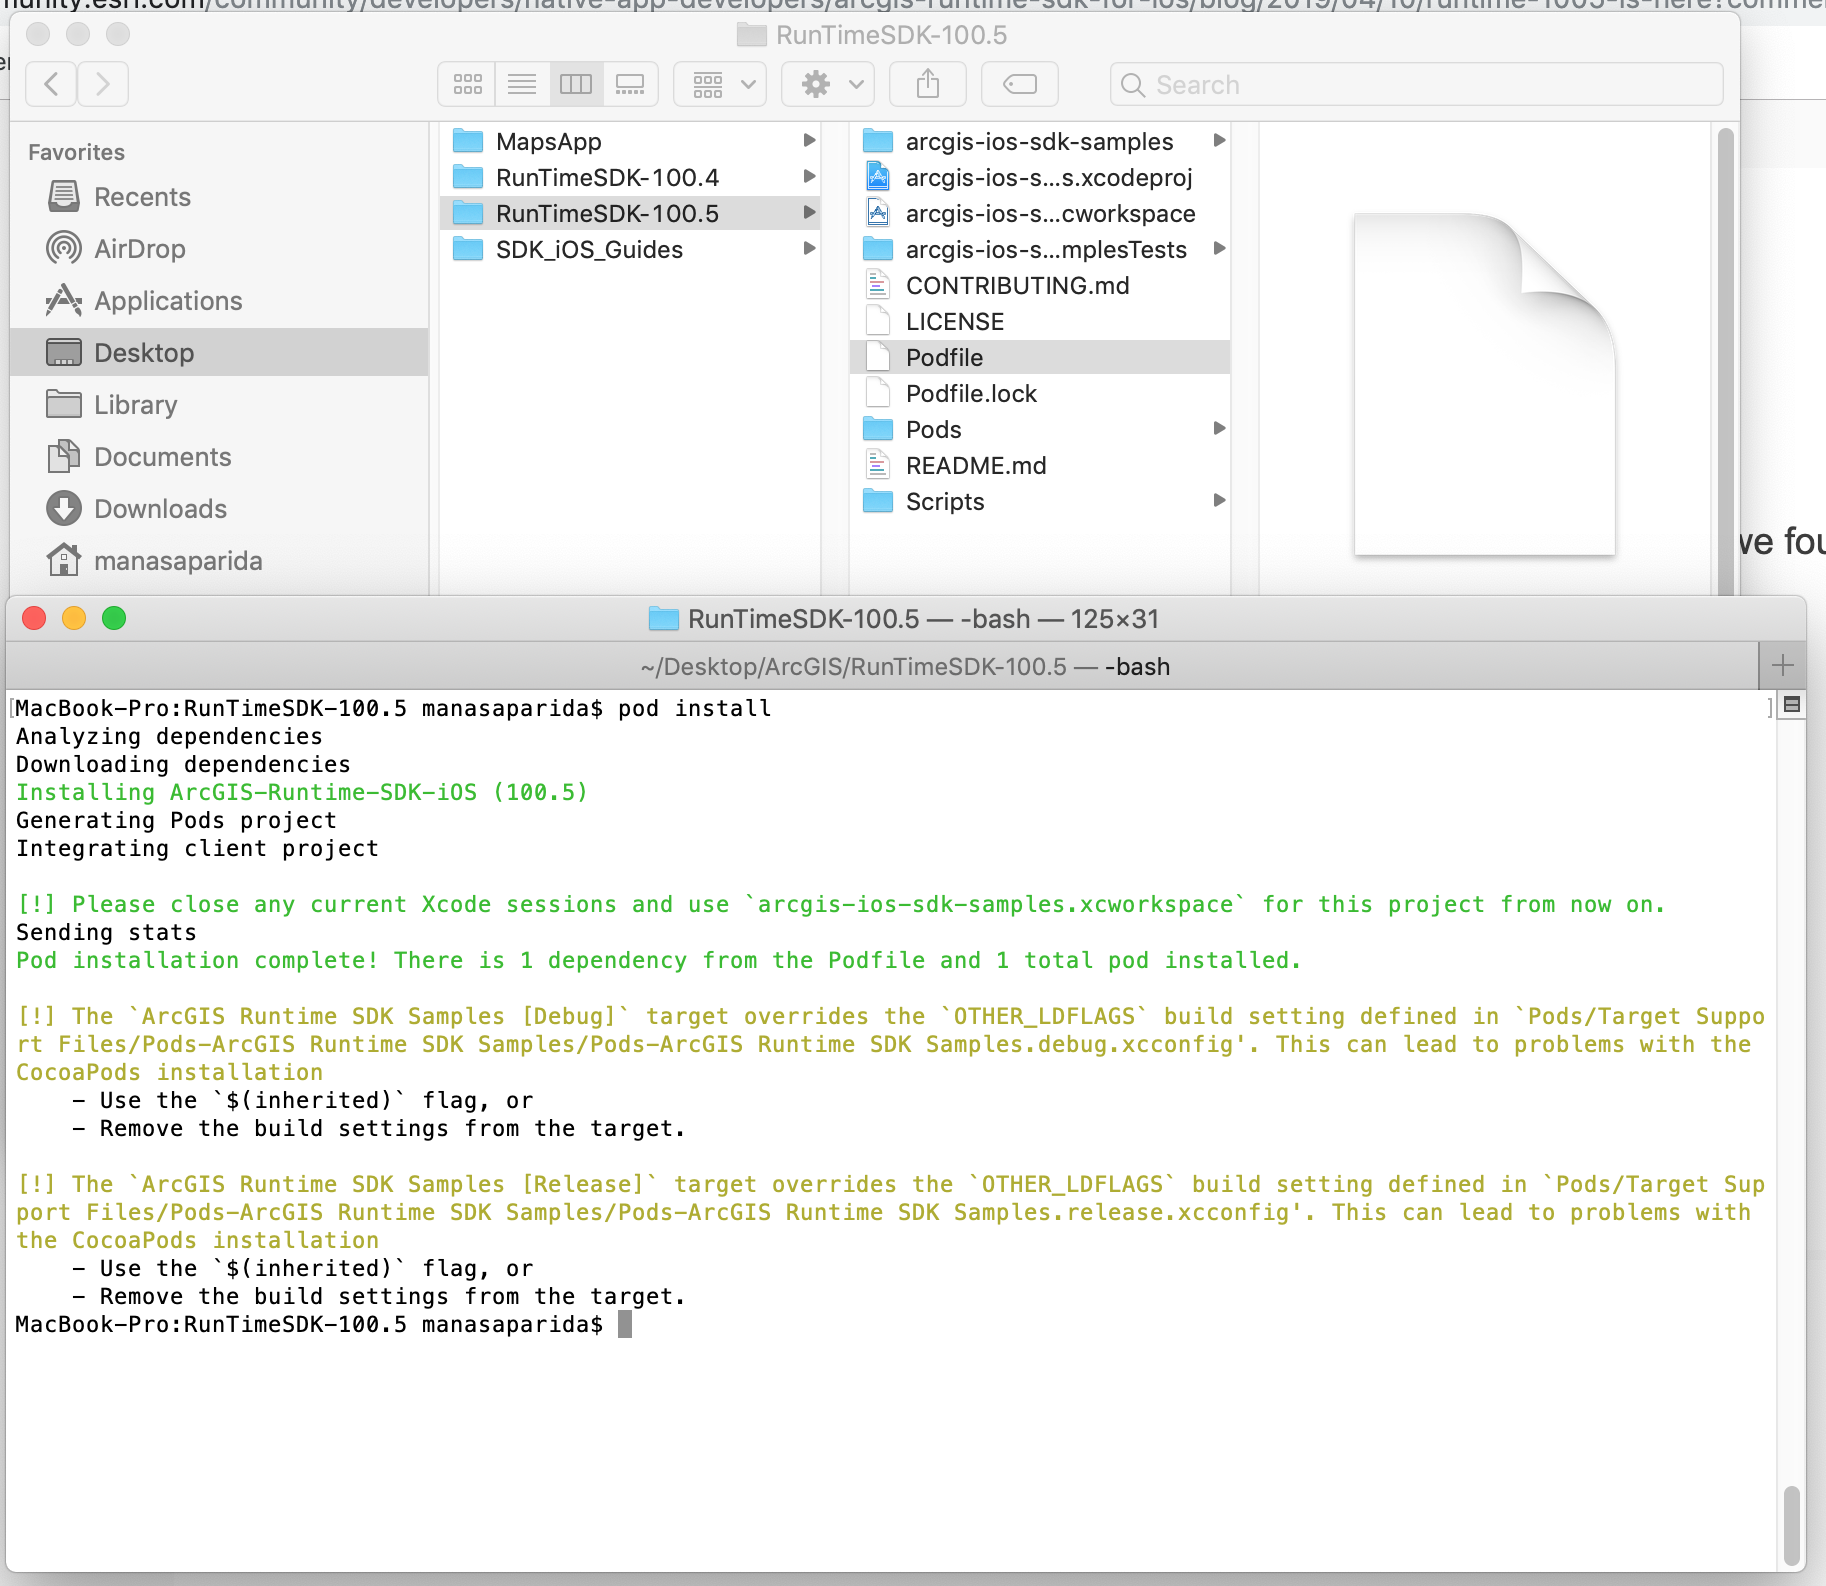The width and height of the screenshot is (1826, 1586).
Task: Open the gear Action menu
Action: coord(828,84)
